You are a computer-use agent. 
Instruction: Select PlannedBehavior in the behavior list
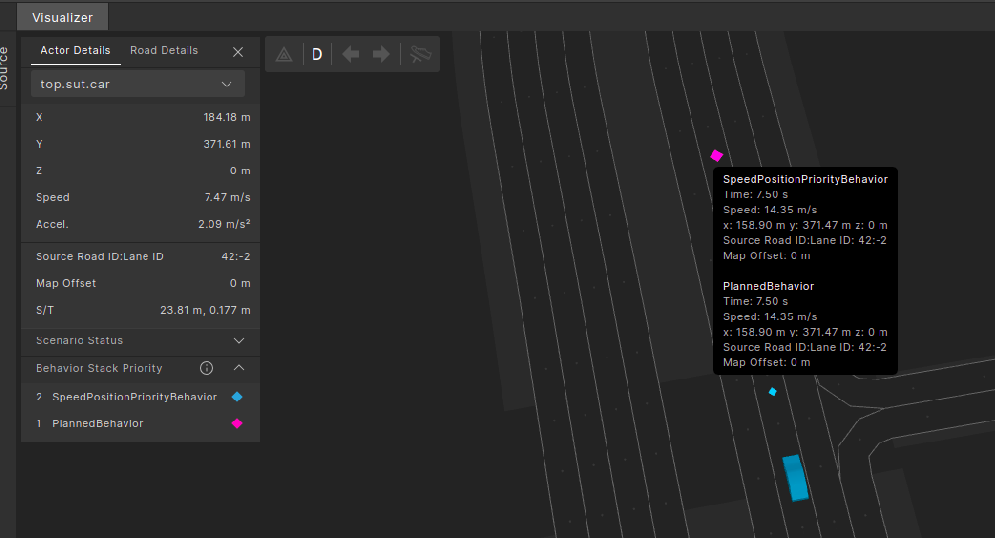(x=97, y=424)
